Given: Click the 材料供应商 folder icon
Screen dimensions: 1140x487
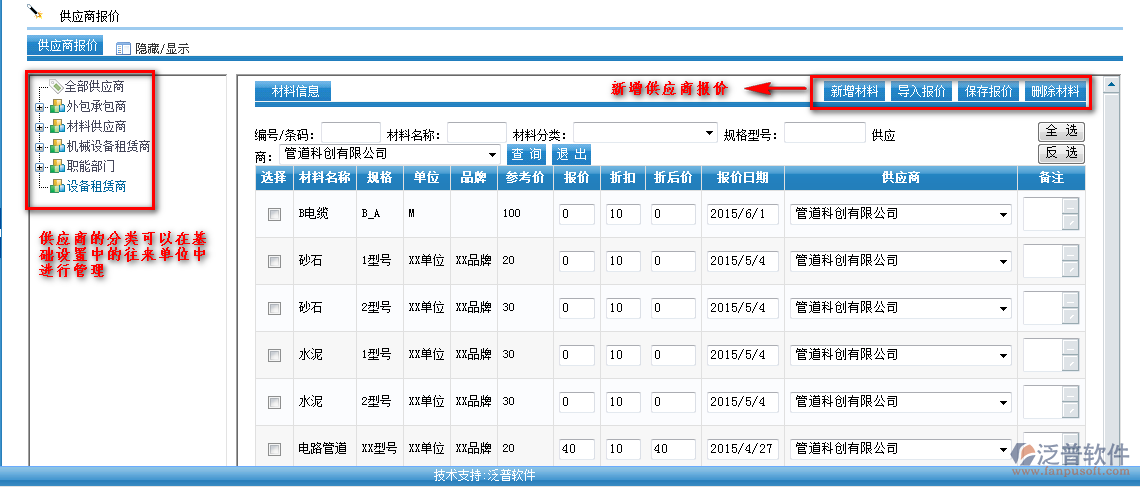Looking at the screenshot, I should (58, 127).
